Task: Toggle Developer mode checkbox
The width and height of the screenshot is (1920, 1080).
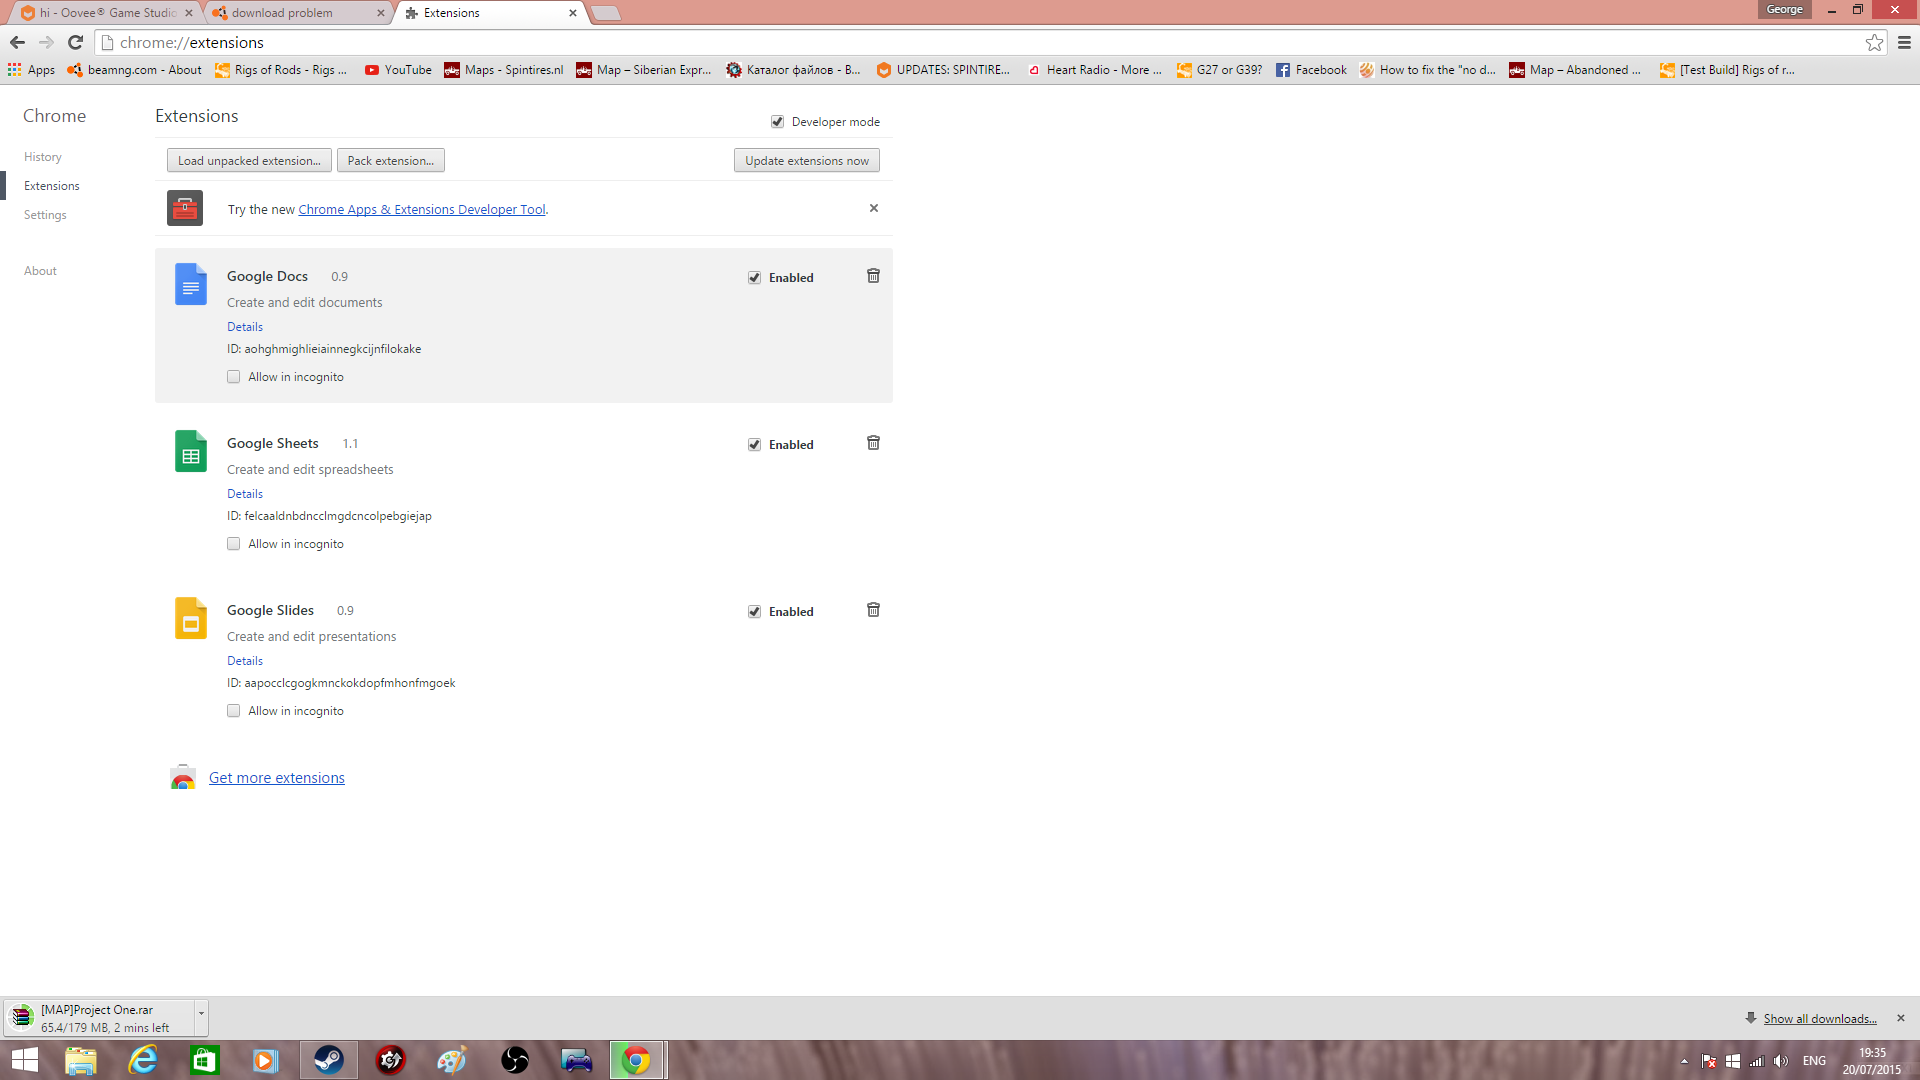Action: [777, 122]
